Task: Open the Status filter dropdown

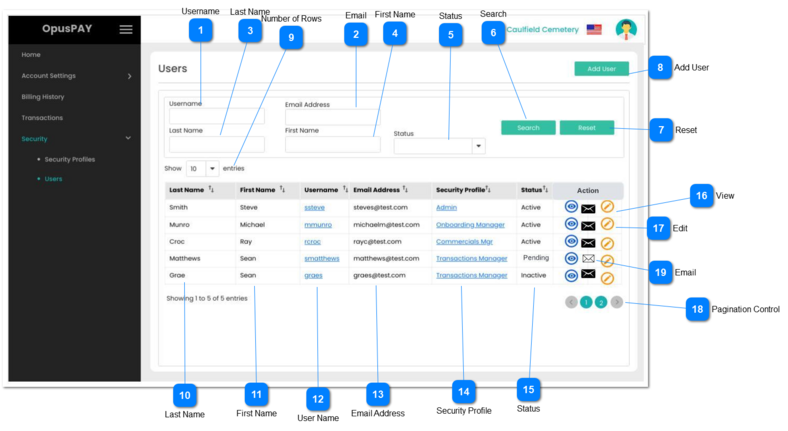Action: [478, 146]
